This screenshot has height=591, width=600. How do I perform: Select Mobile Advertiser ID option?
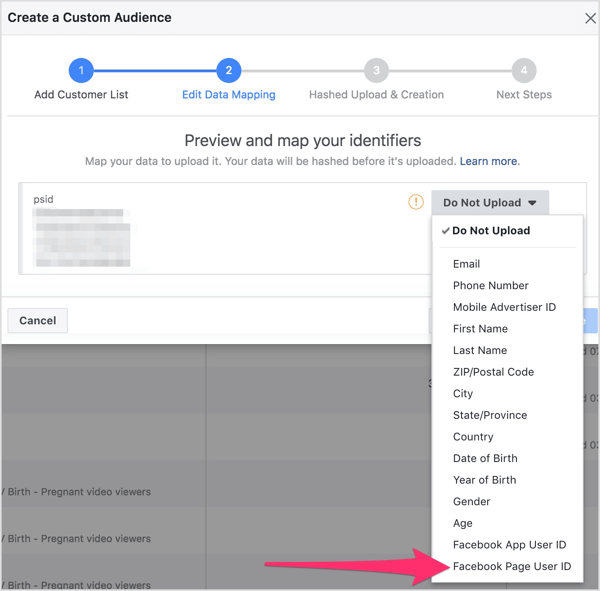(504, 307)
